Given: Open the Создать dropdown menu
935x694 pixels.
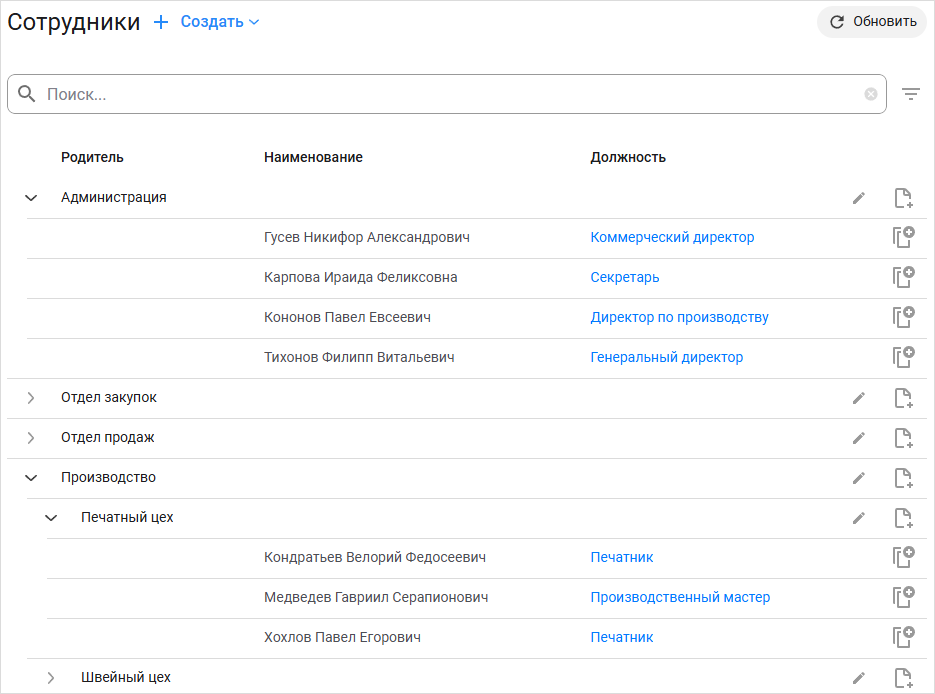Looking at the screenshot, I should 220,22.
